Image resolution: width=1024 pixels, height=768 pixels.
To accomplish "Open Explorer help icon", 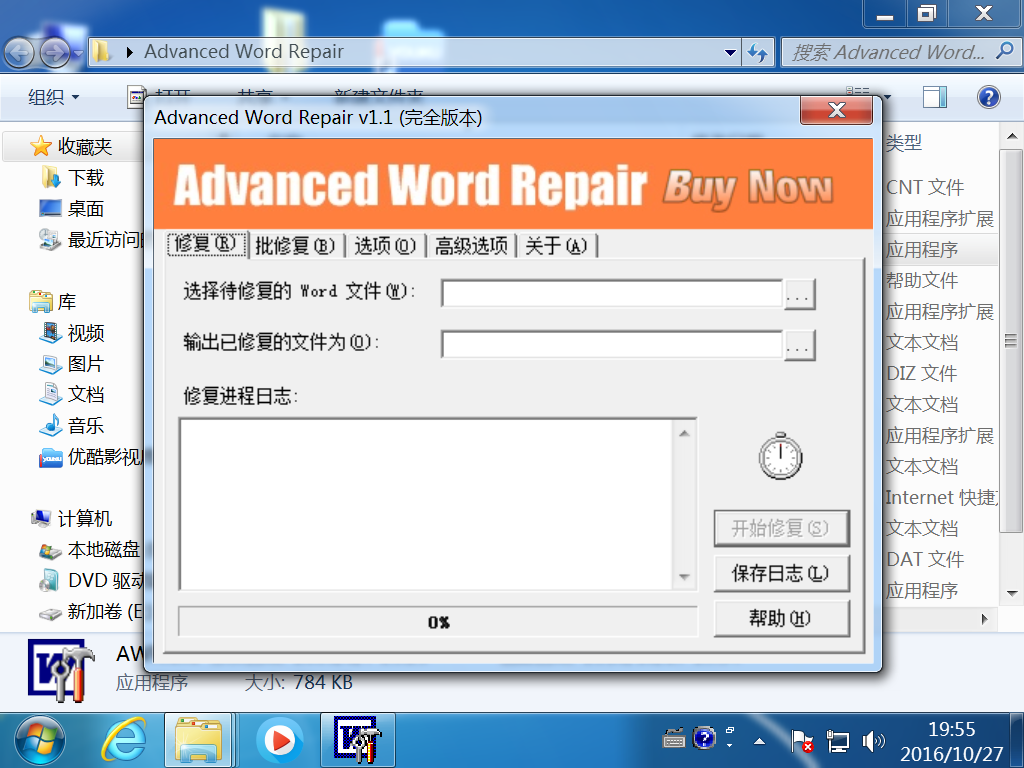I will coord(989,97).
